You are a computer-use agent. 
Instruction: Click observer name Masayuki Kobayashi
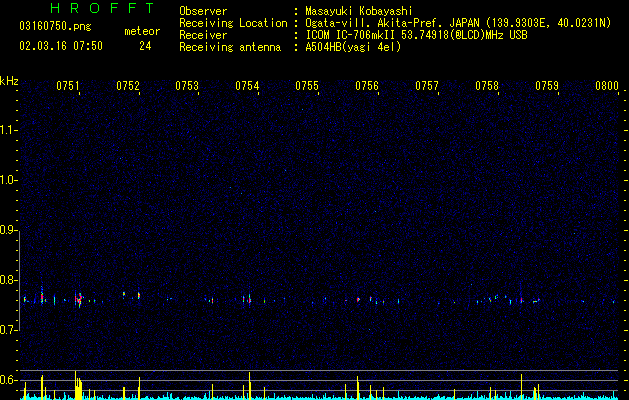click(359, 11)
